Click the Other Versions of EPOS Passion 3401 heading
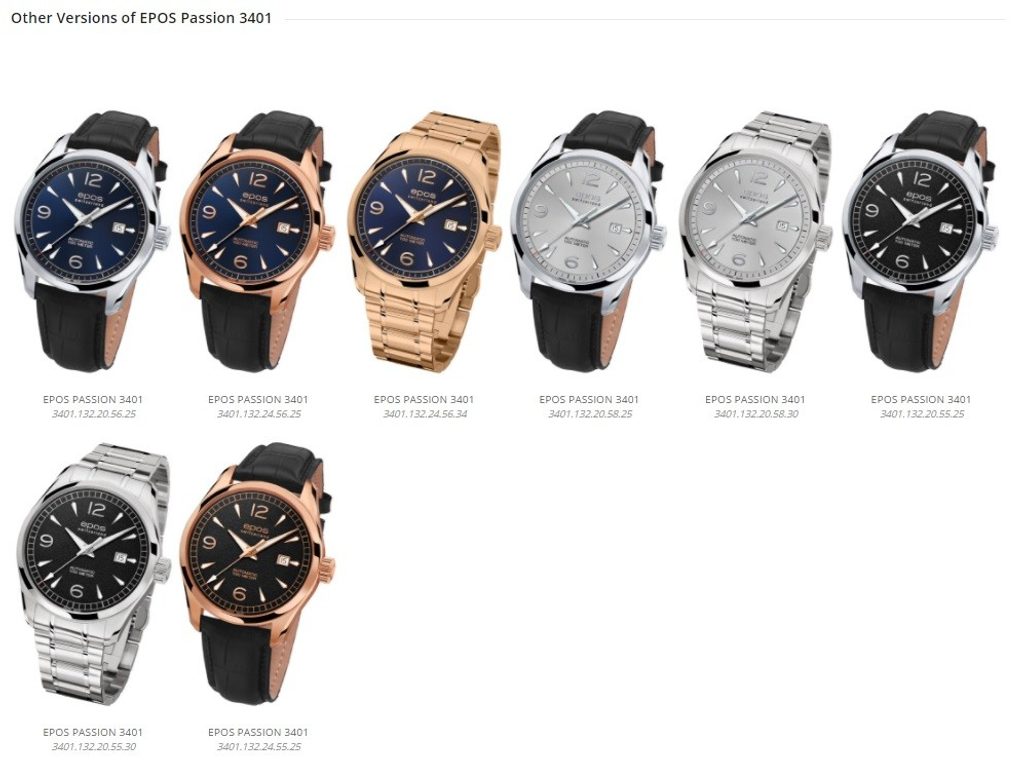The height and width of the screenshot is (760, 1024). (x=141, y=18)
